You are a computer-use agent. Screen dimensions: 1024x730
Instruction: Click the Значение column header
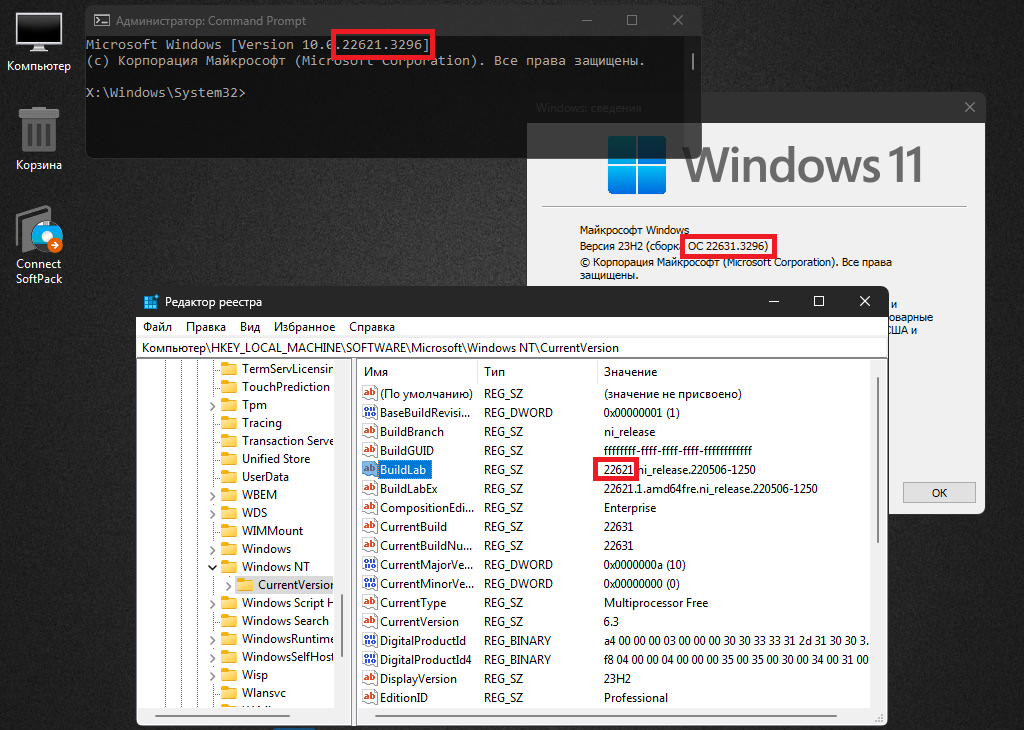734,372
